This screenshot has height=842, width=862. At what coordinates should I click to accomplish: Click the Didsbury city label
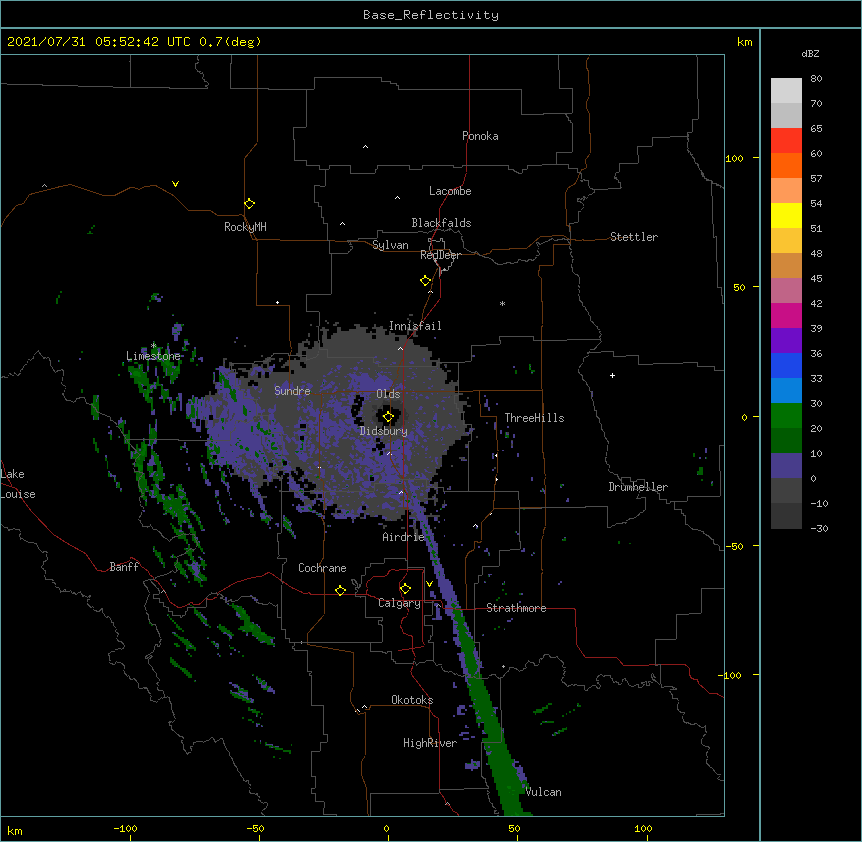click(384, 431)
